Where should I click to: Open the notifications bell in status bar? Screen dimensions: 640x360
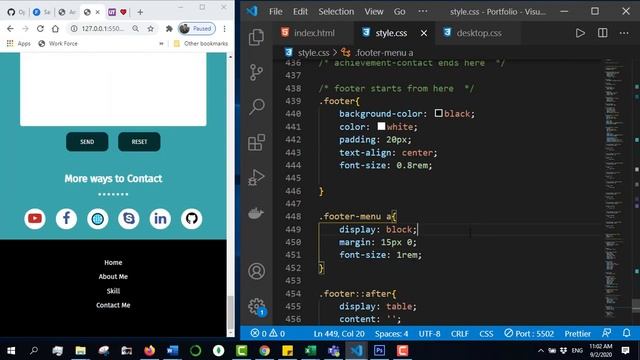click(627, 333)
